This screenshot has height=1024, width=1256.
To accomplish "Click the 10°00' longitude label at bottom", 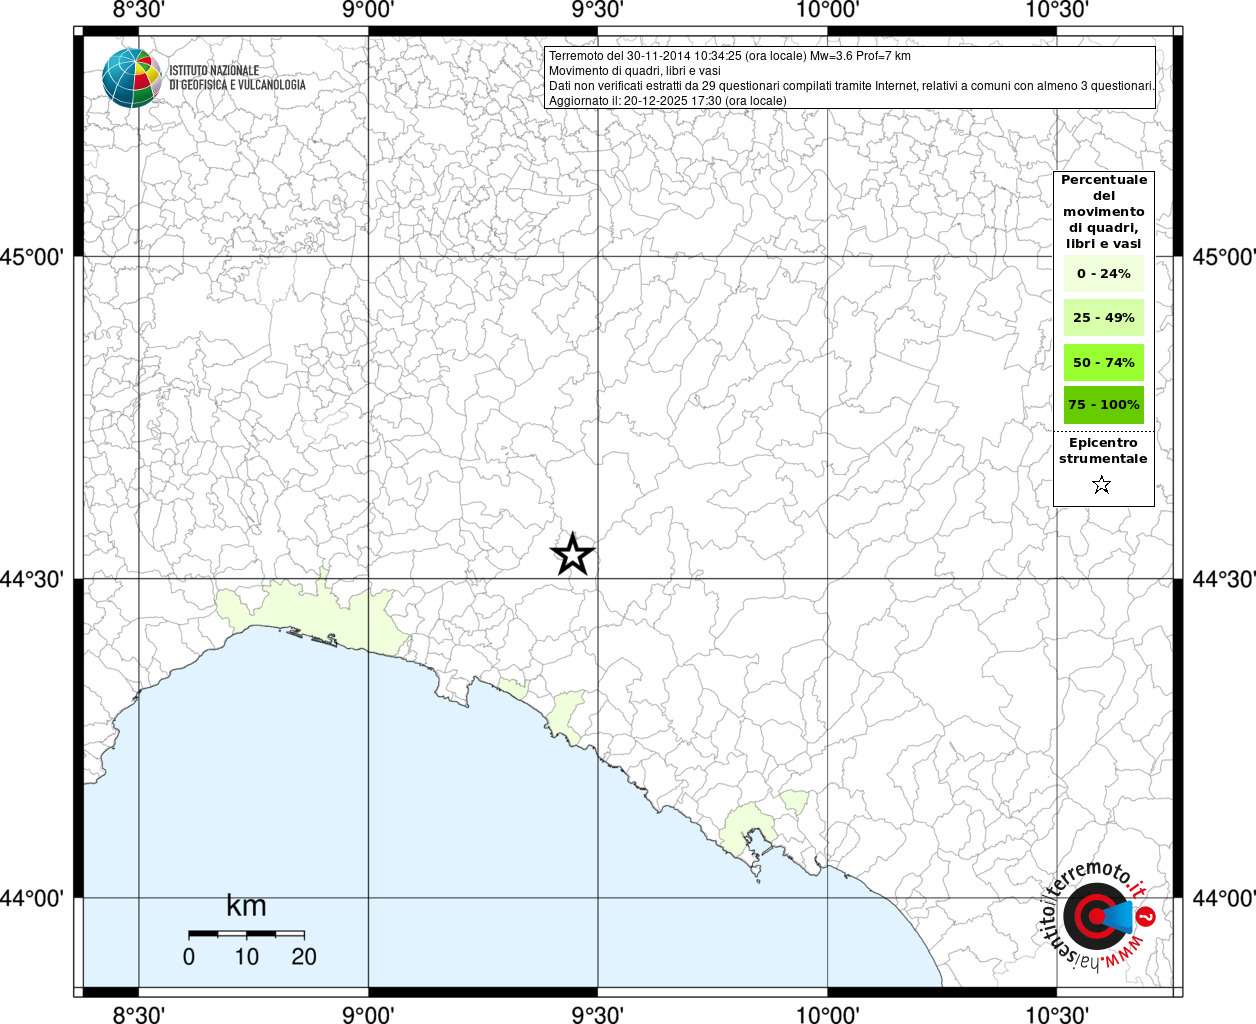I will point(828,1014).
